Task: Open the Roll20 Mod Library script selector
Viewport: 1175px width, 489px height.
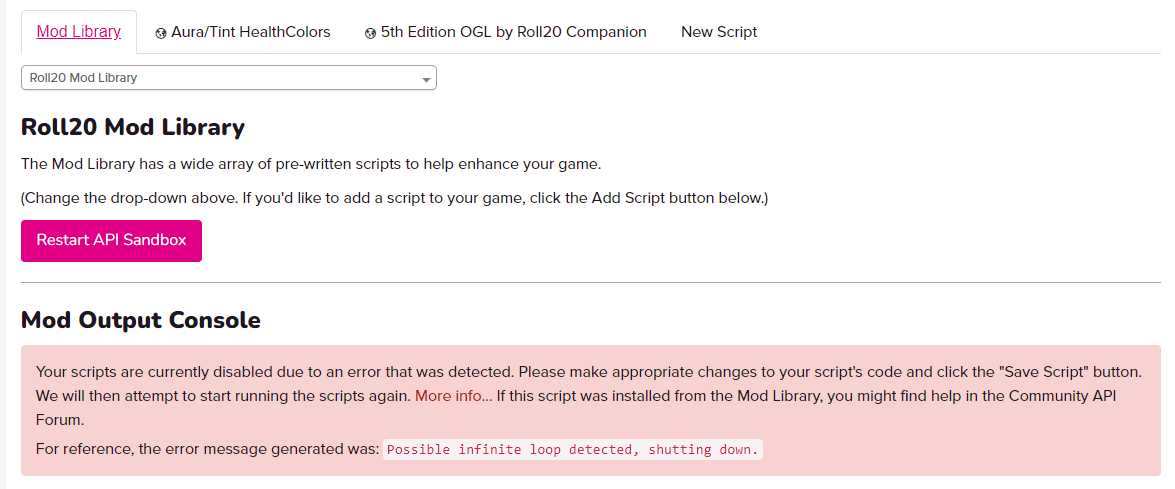Action: click(228, 78)
